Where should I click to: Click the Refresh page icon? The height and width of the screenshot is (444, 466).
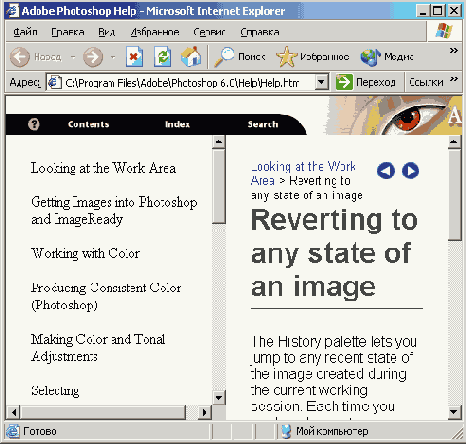[162, 57]
